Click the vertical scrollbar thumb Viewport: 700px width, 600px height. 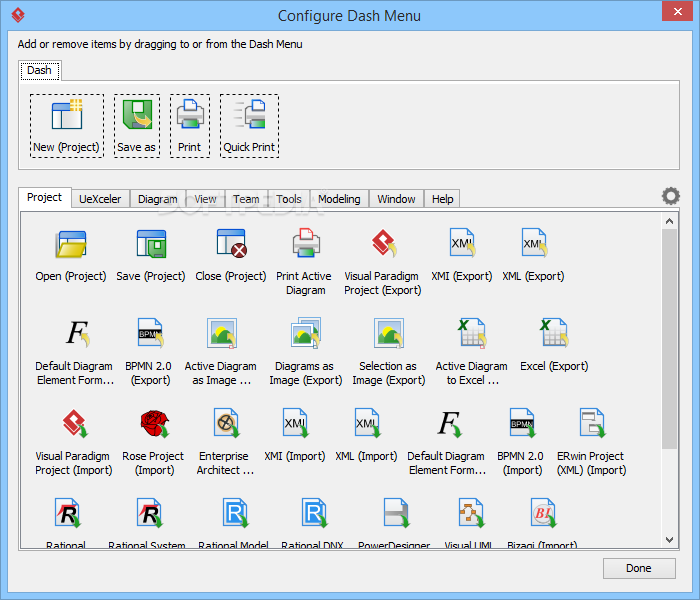[669, 339]
